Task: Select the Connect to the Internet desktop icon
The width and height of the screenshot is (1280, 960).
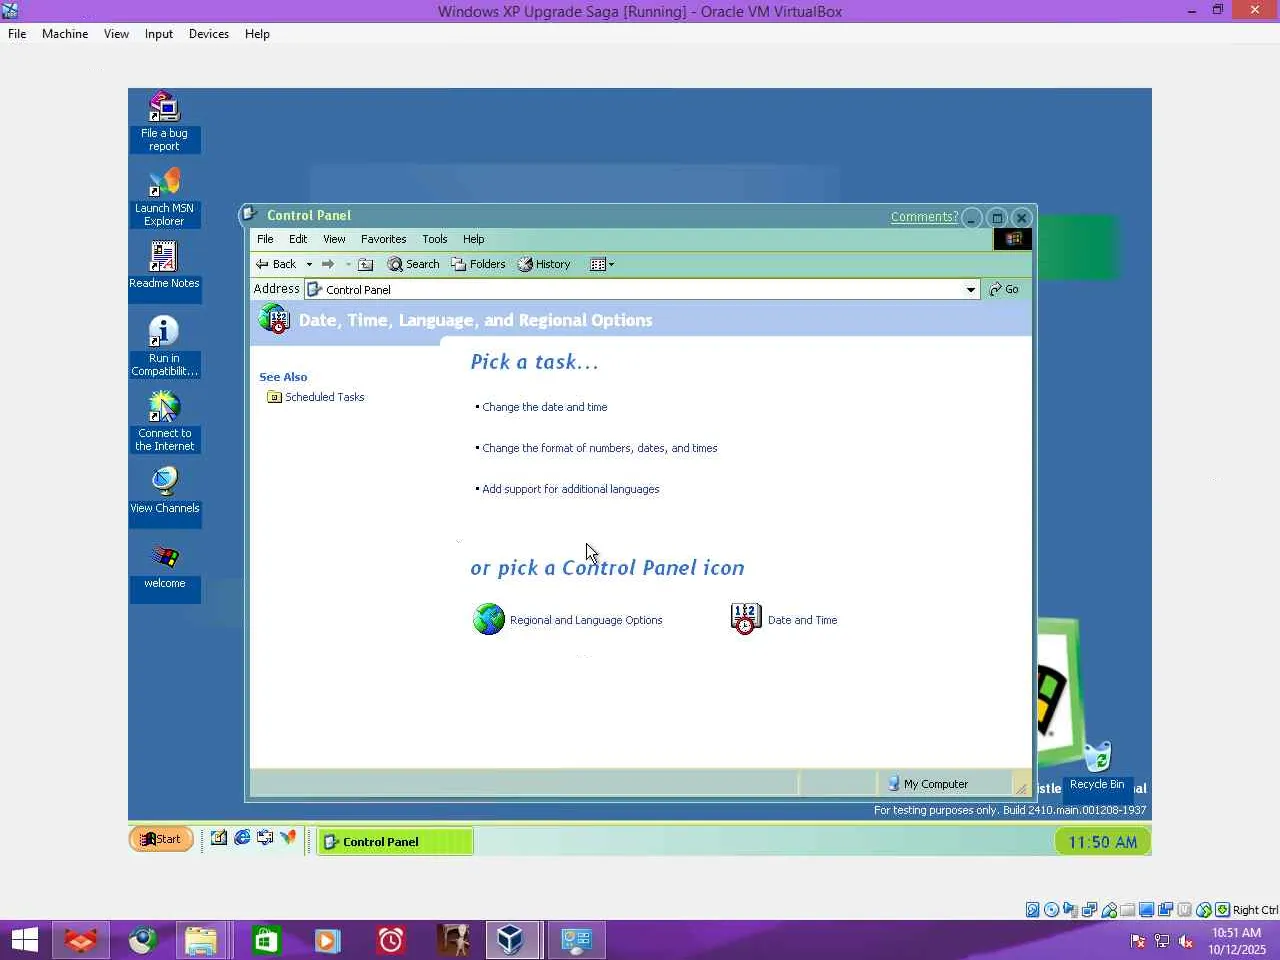Action: (164, 422)
